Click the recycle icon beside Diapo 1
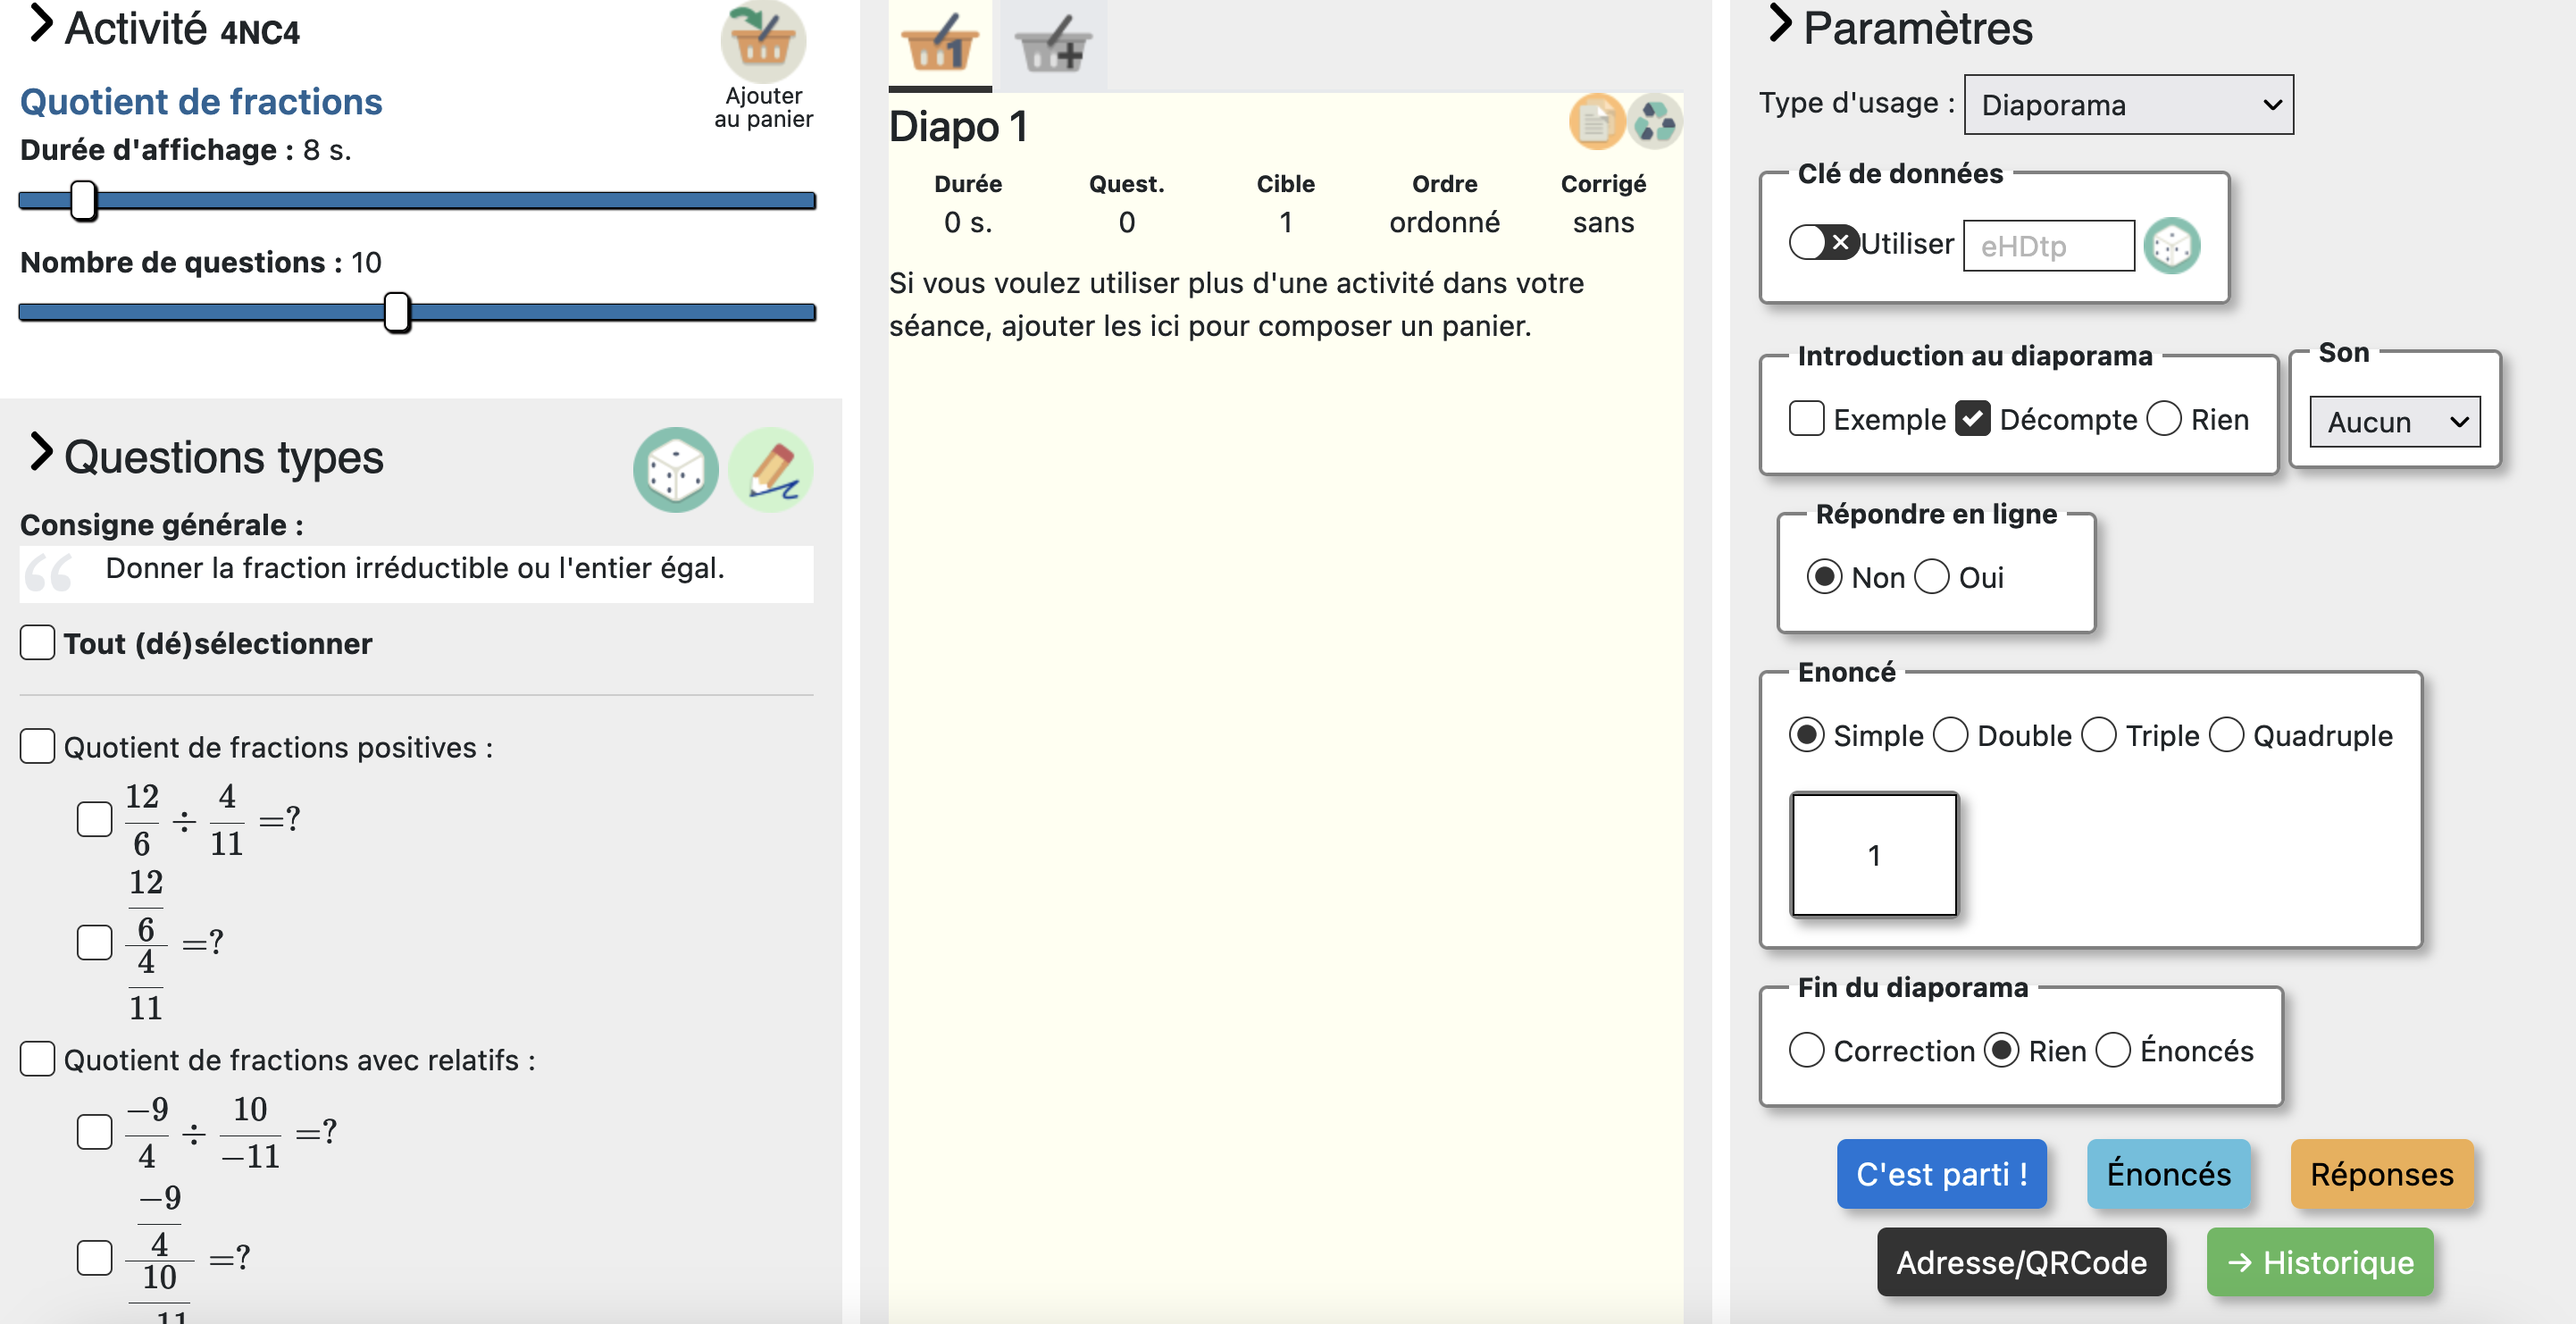This screenshot has width=2576, height=1324. tap(1655, 122)
